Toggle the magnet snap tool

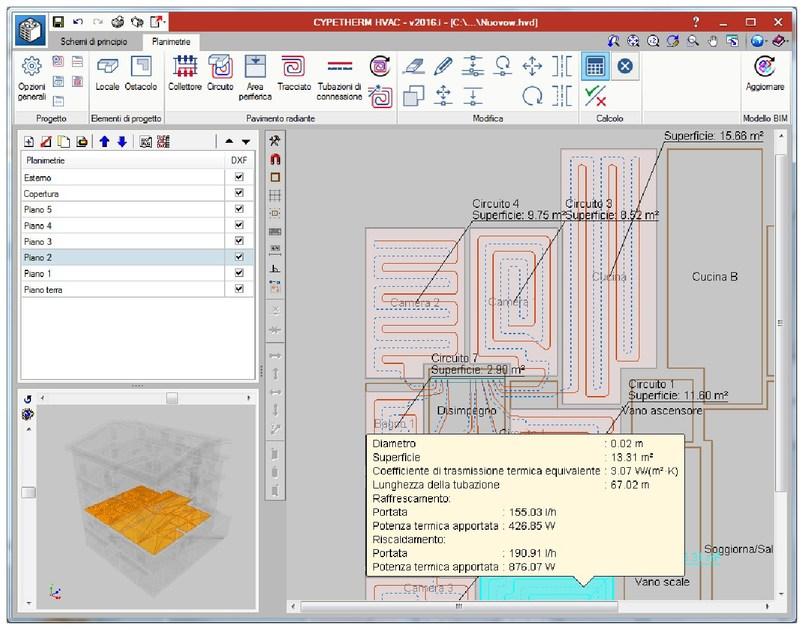(x=276, y=158)
